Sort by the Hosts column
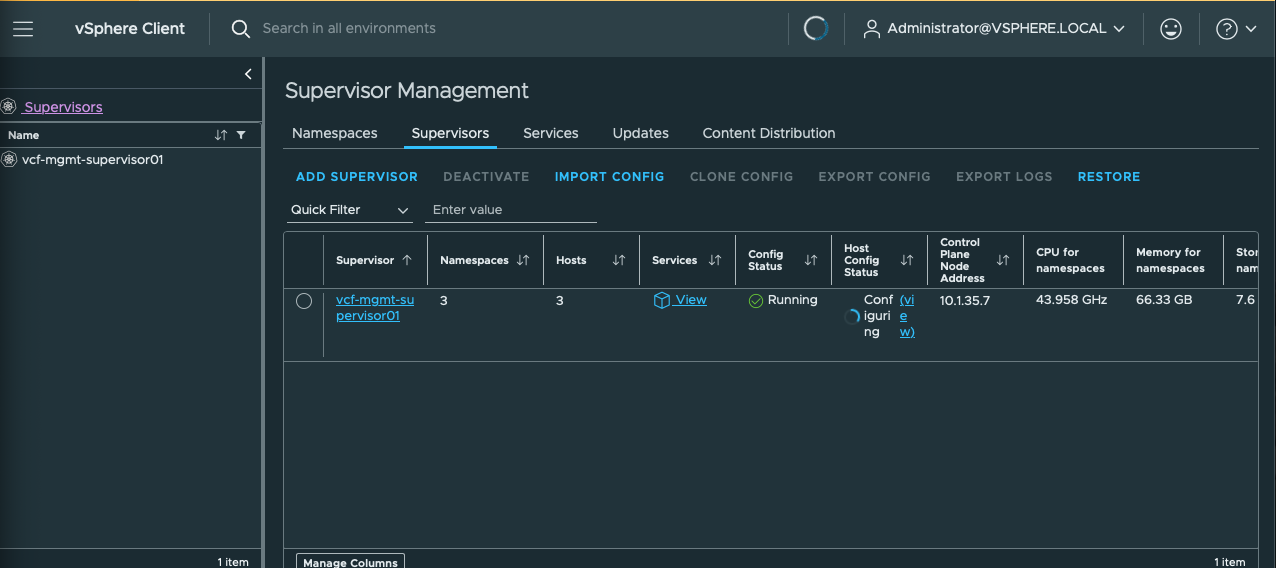 pos(619,260)
